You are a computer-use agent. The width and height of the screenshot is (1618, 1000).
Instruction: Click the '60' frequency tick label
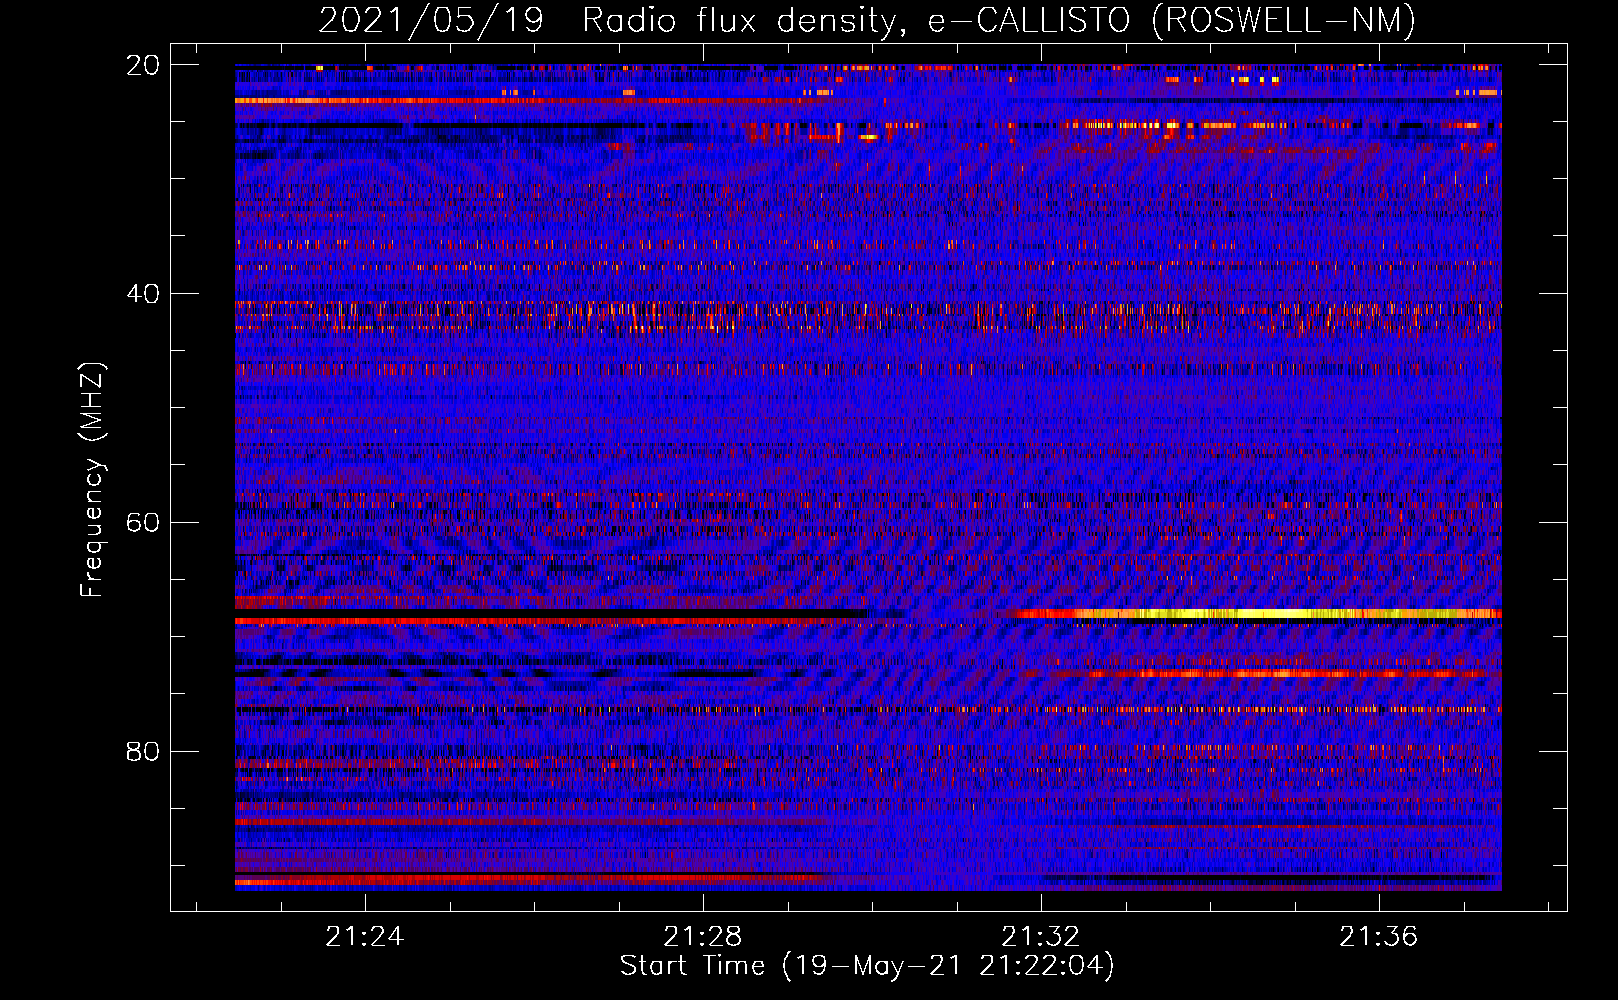click(x=142, y=523)
